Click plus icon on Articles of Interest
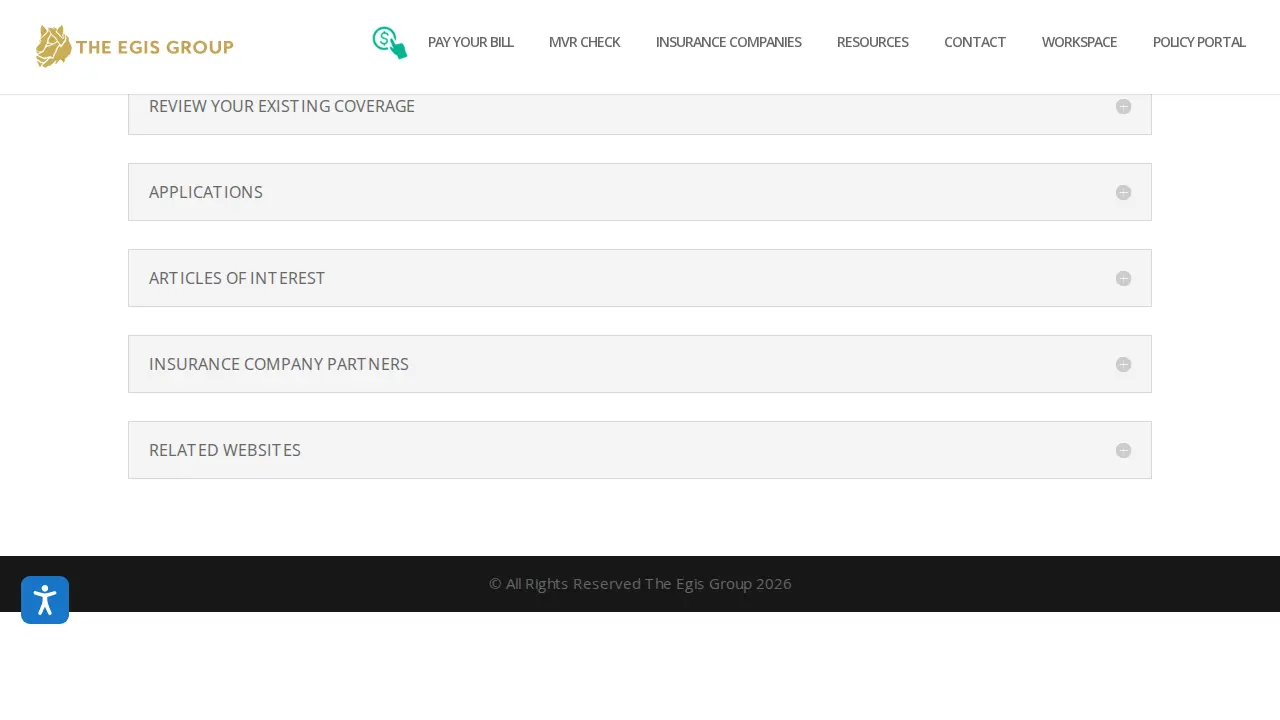Image resolution: width=1280 pixels, height=720 pixels. [x=1123, y=278]
